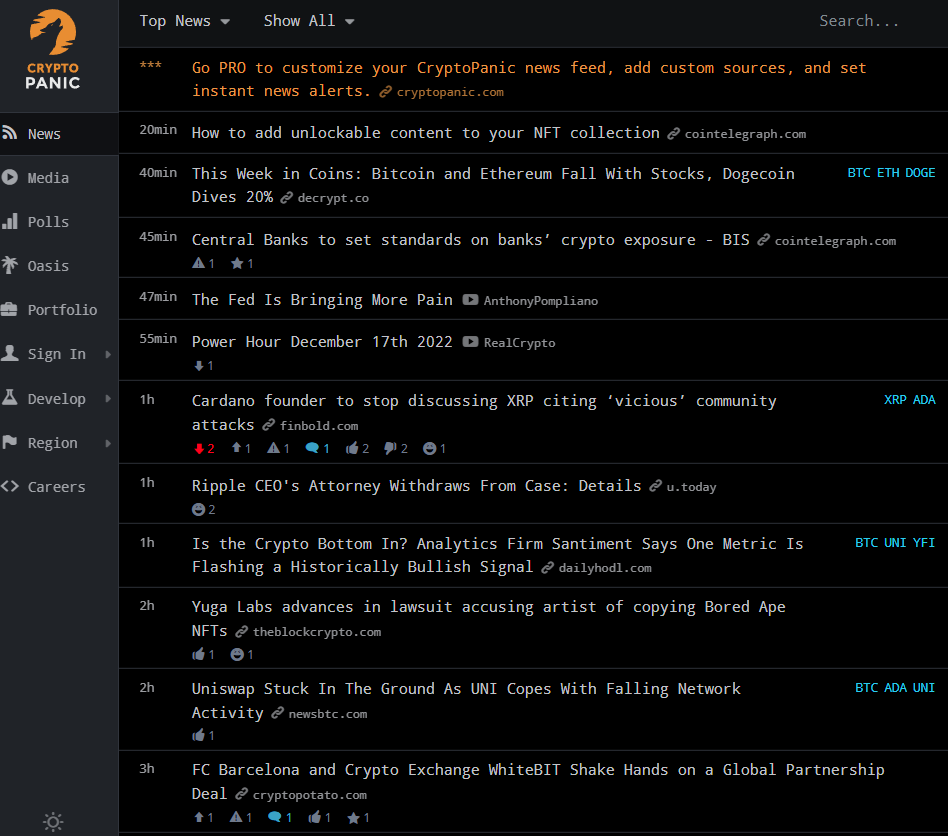Click the Region flag icon
Image resolution: width=948 pixels, height=836 pixels.
click(9, 442)
